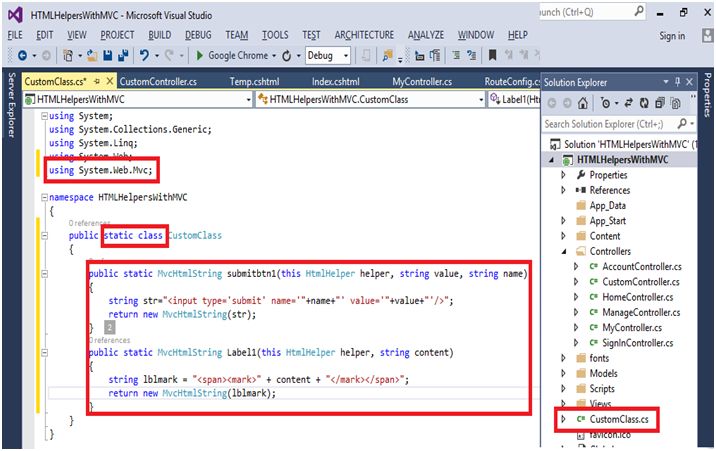Start debugging with the green play arrow

point(199,56)
